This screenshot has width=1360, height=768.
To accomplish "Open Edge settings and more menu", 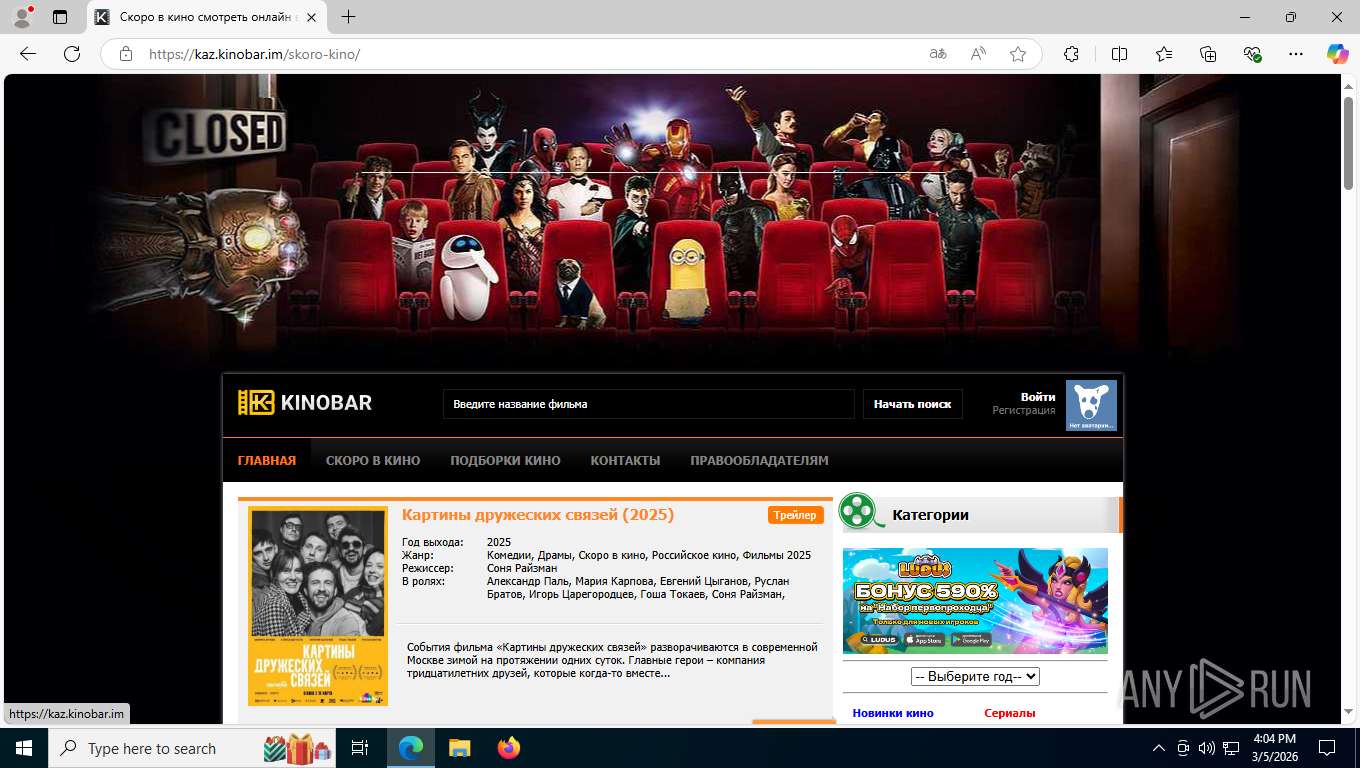I will click(1296, 54).
